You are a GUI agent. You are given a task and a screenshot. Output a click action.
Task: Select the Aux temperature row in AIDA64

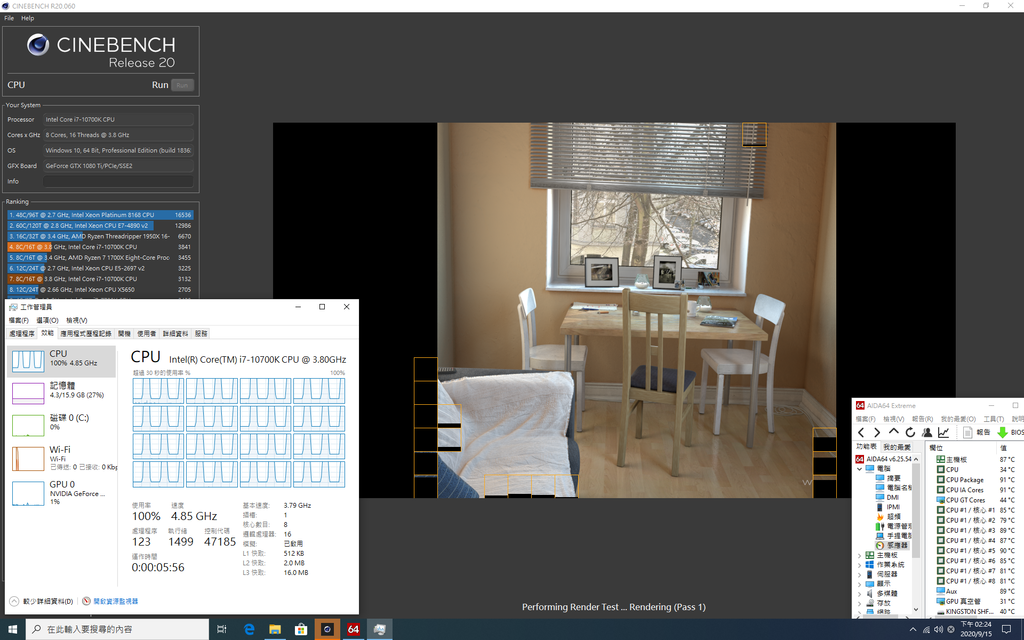(x=975, y=591)
